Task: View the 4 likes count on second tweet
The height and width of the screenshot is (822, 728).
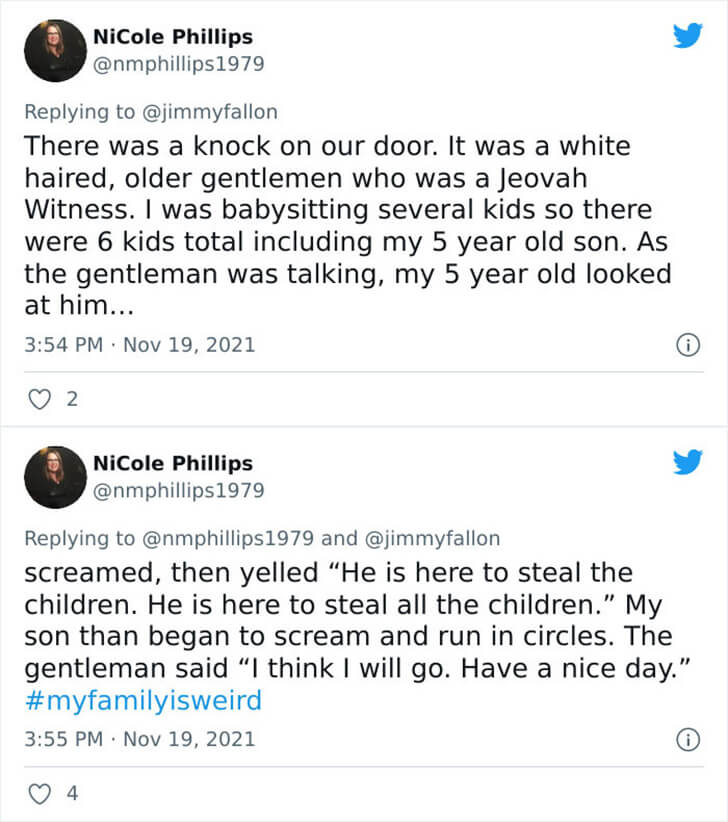Action: coord(72,794)
